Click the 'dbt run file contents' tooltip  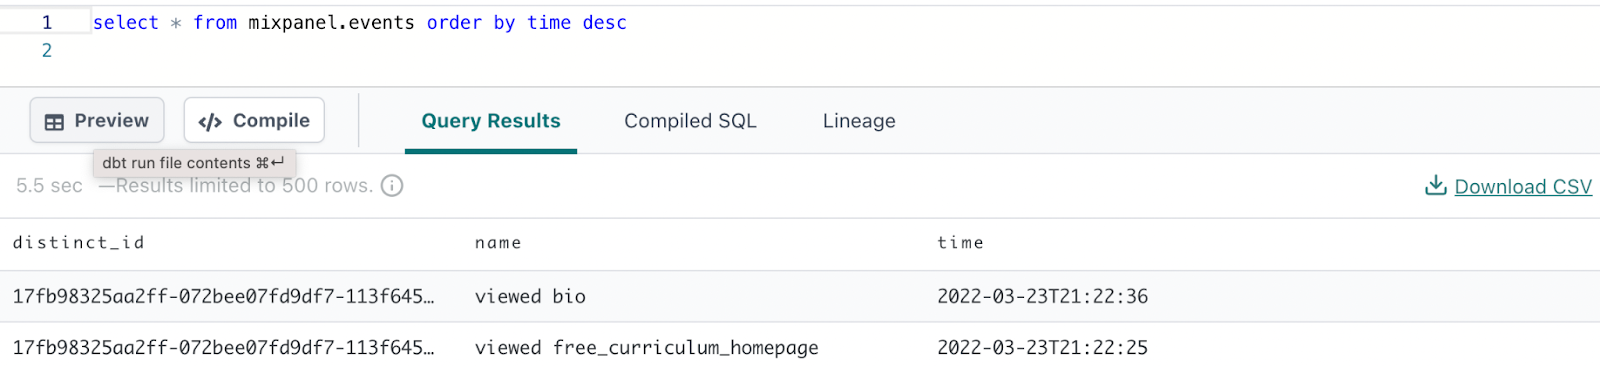(194, 163)
